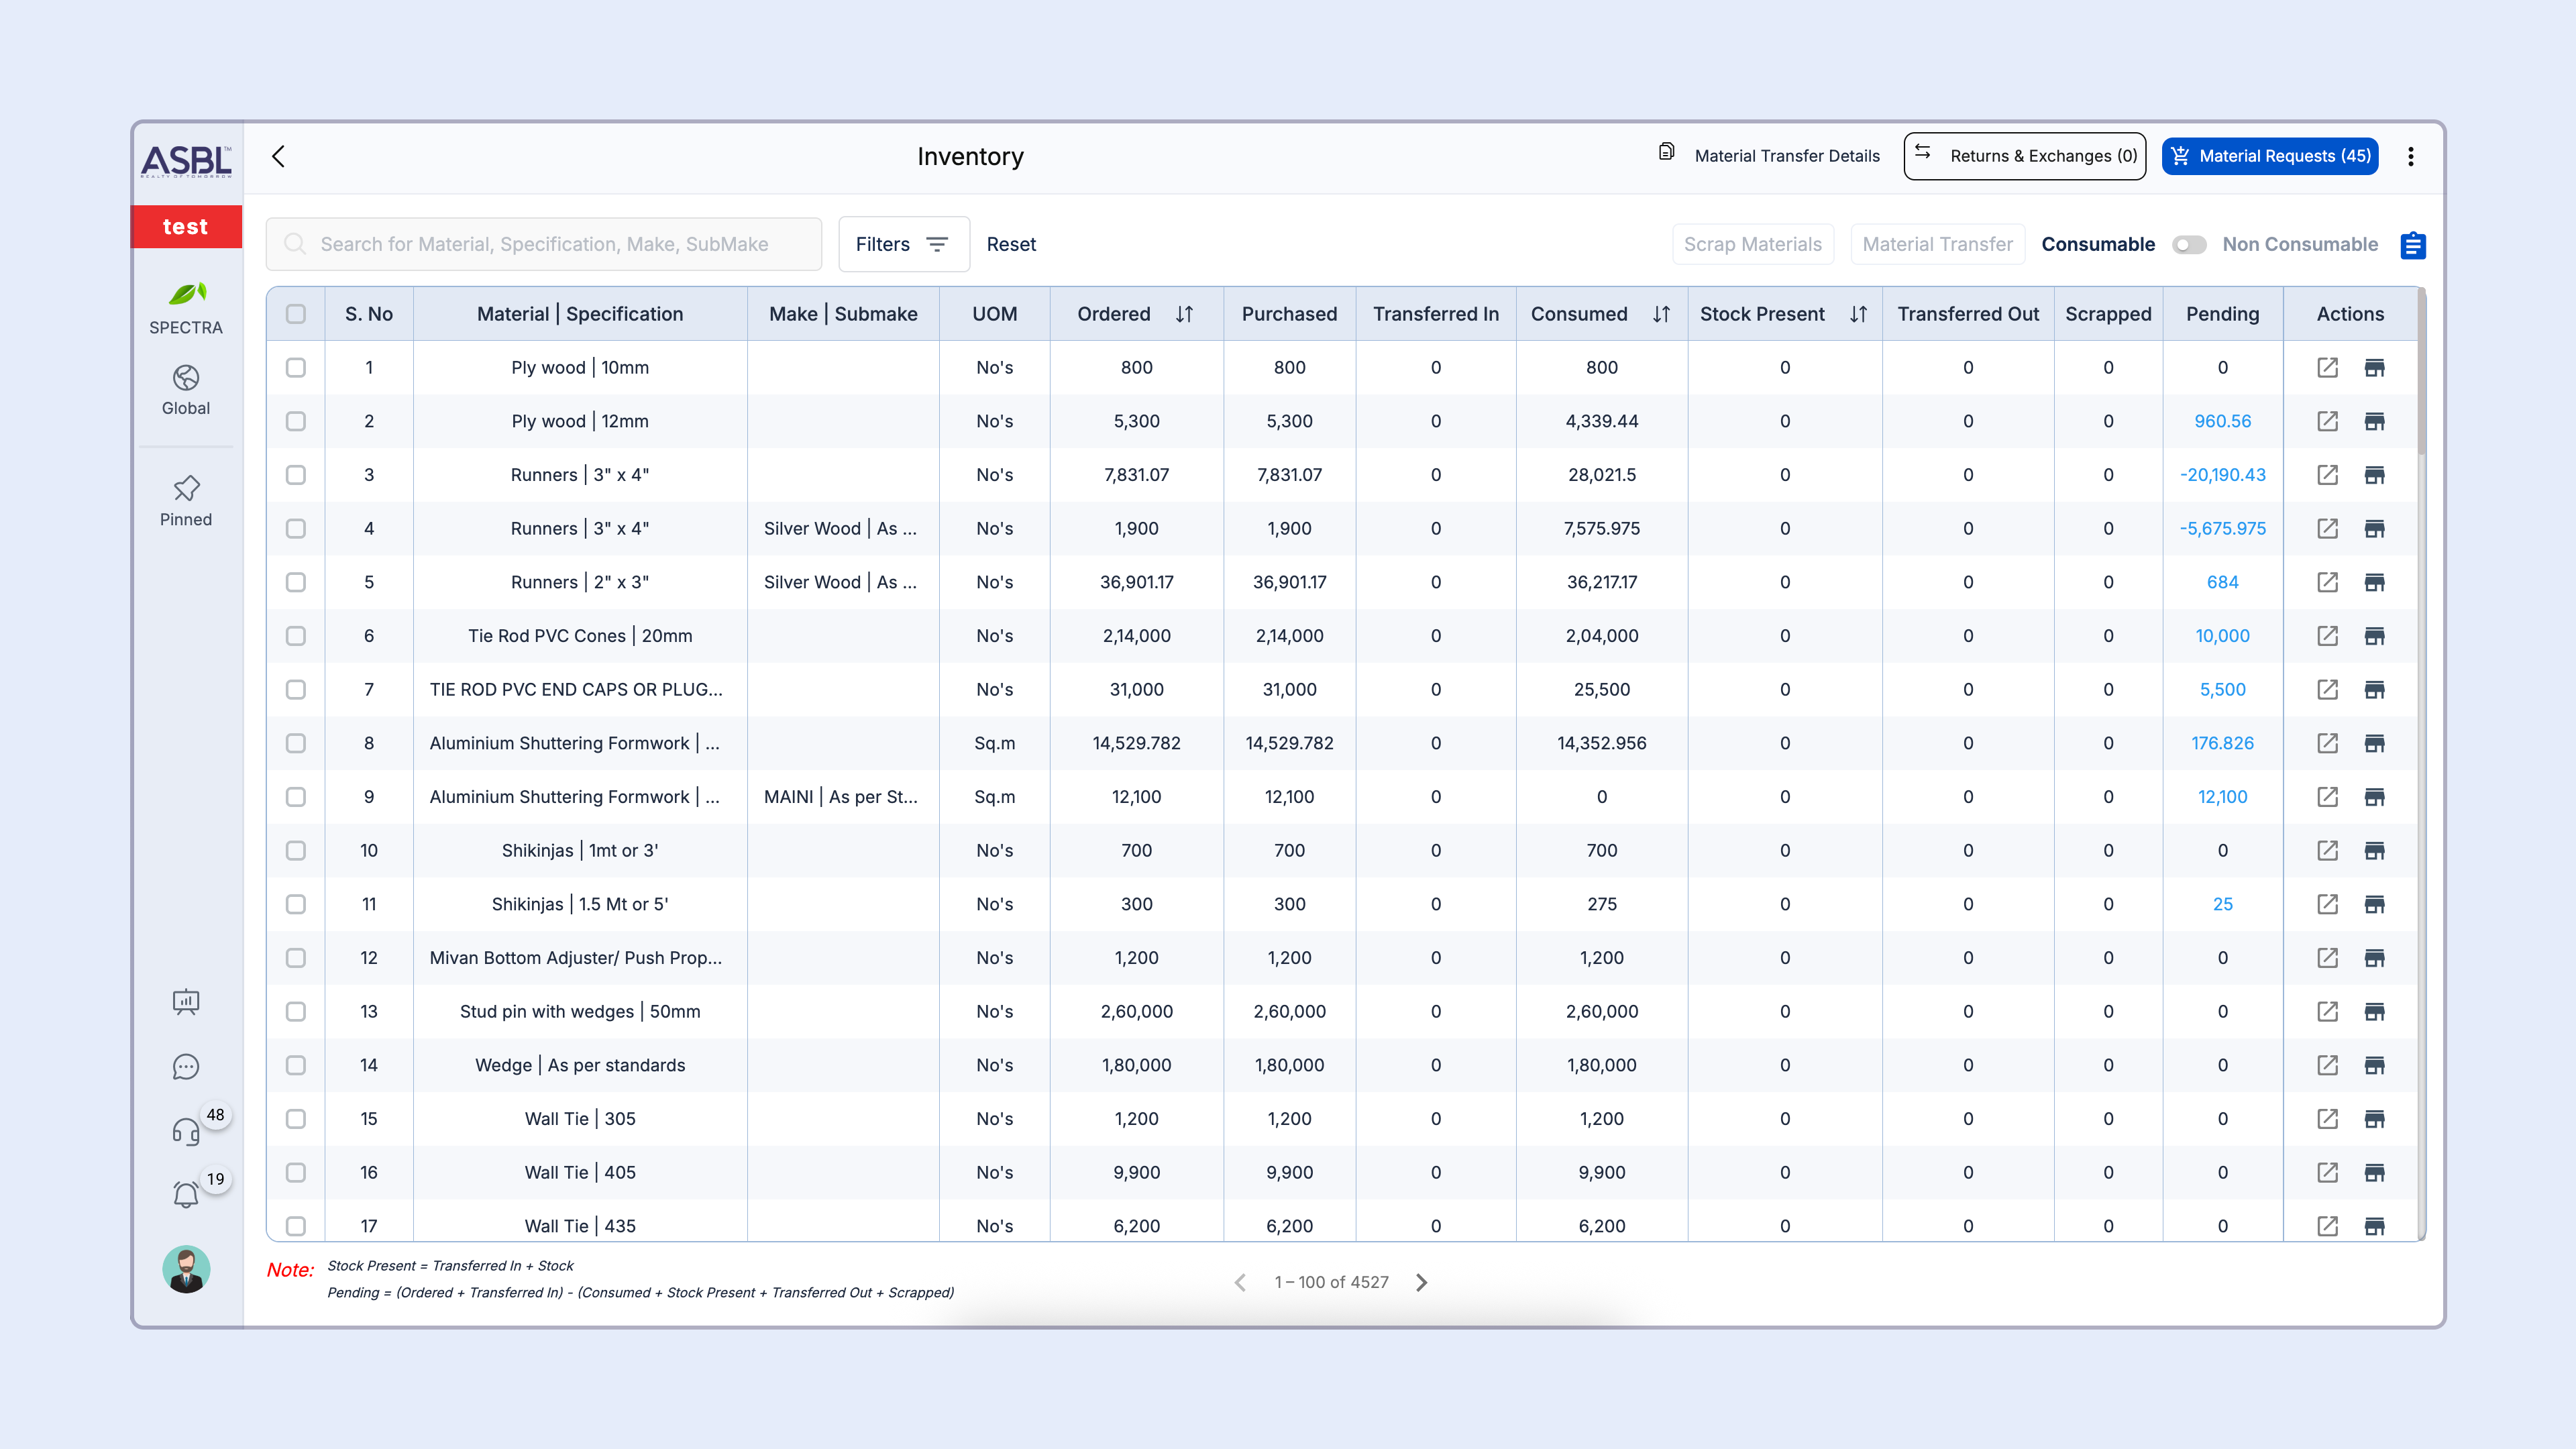This screenshot has width=2576, height=1449.
Task: Open the analytics presentation icon in sidebar
Action: (186, 1003)
